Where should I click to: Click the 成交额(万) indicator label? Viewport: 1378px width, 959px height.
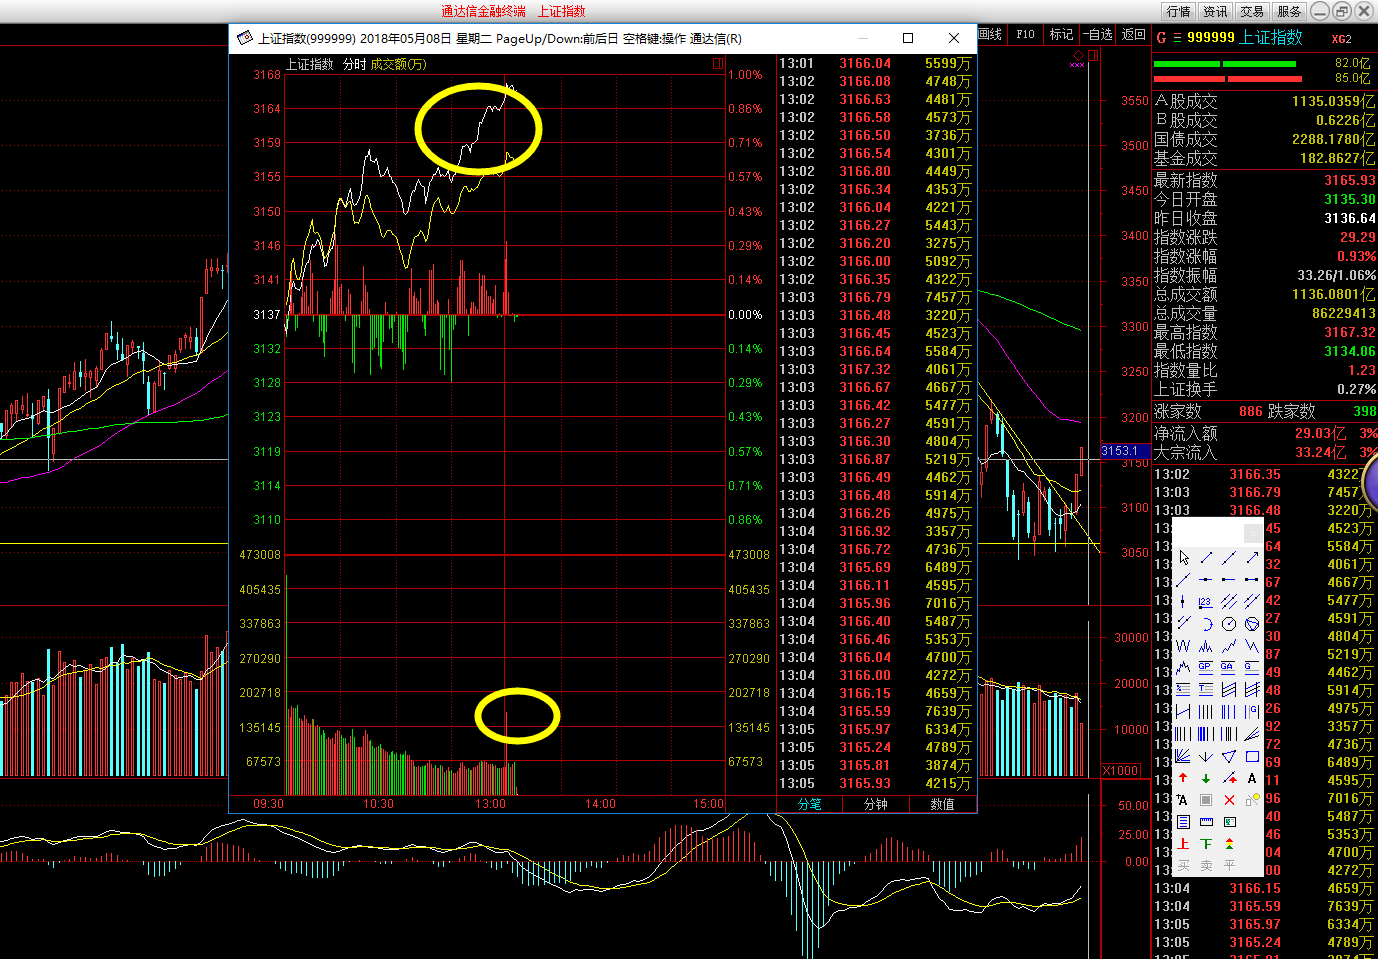coord(398,64)
